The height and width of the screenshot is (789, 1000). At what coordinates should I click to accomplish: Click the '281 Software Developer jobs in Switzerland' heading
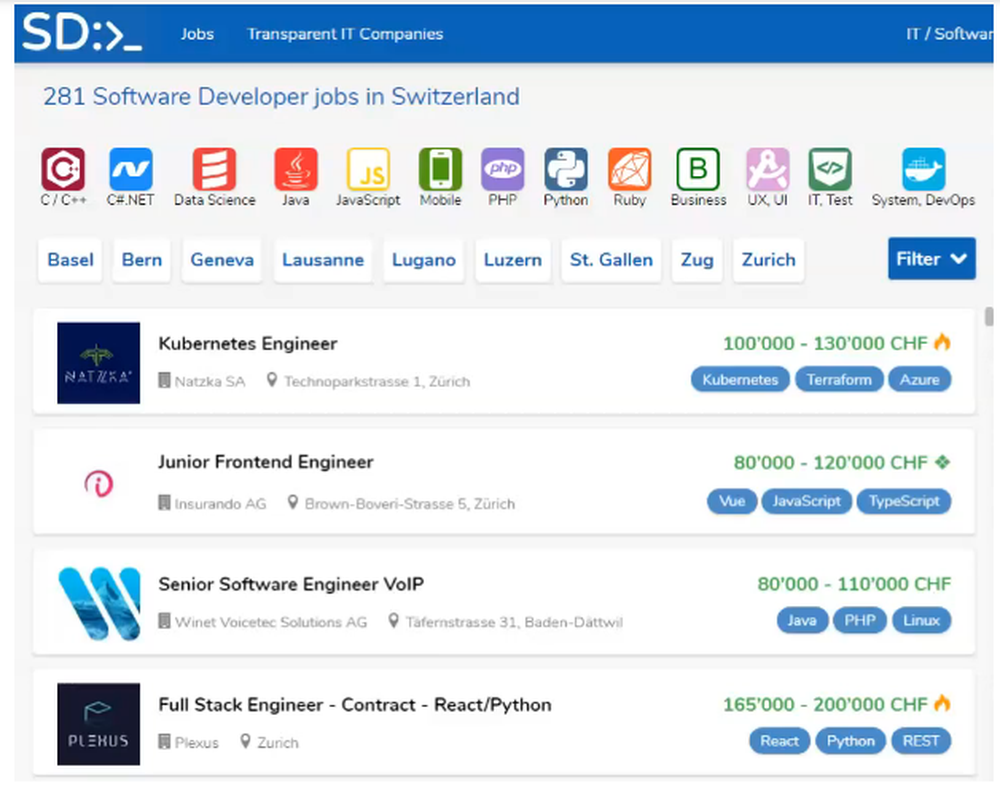[281, 96]
